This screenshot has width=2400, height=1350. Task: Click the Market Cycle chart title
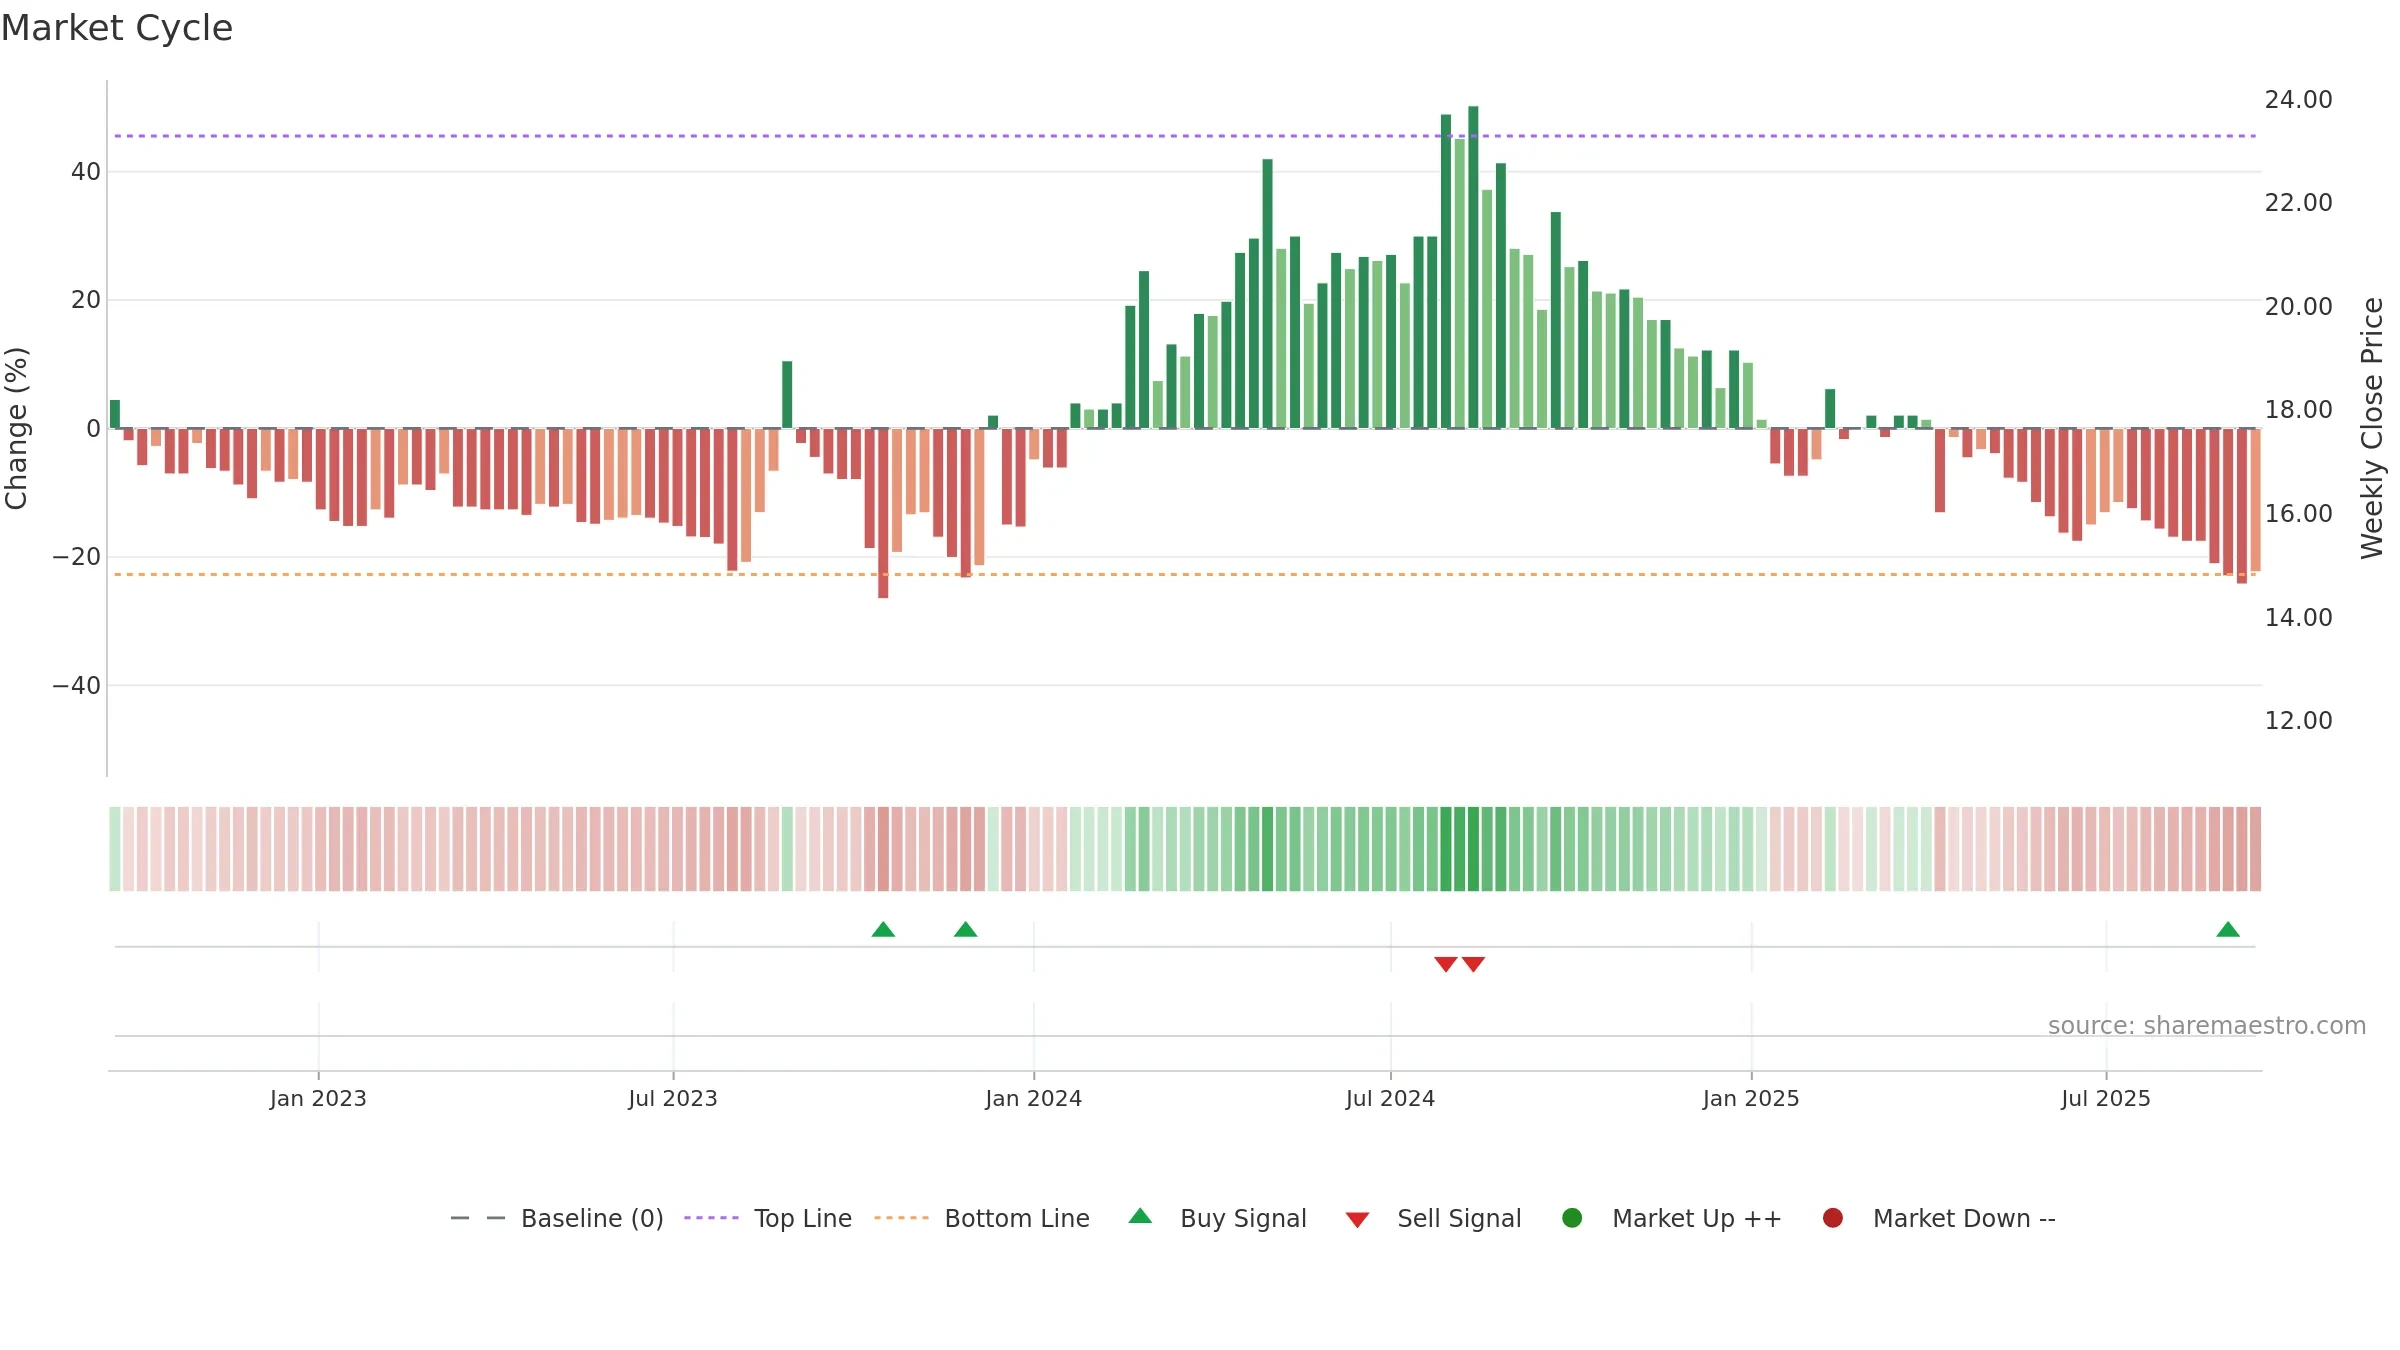pyautogui.click(x=117, y=28)
